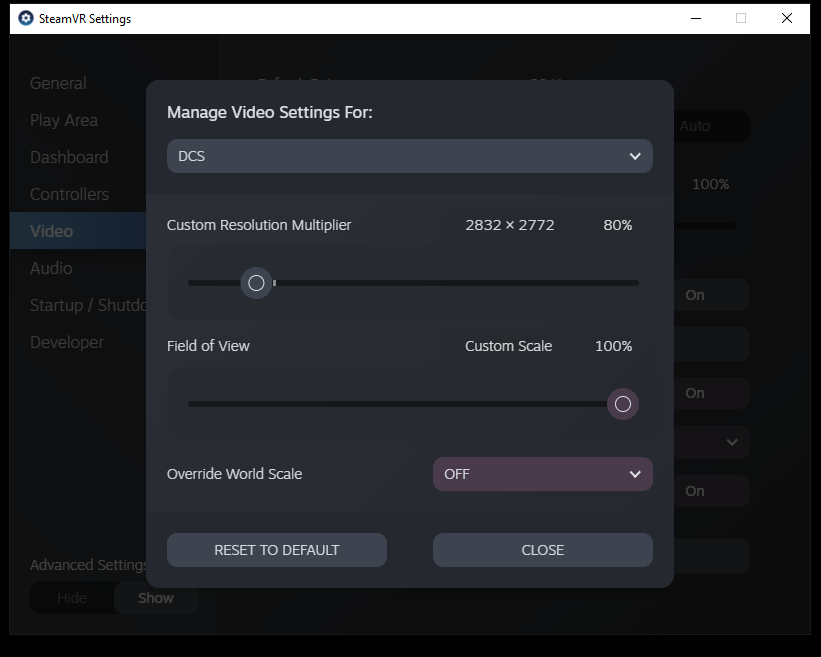This screenshot has width=821, height=657.
Task: Select the General settings tab
Action: click(x=58, y=83)
